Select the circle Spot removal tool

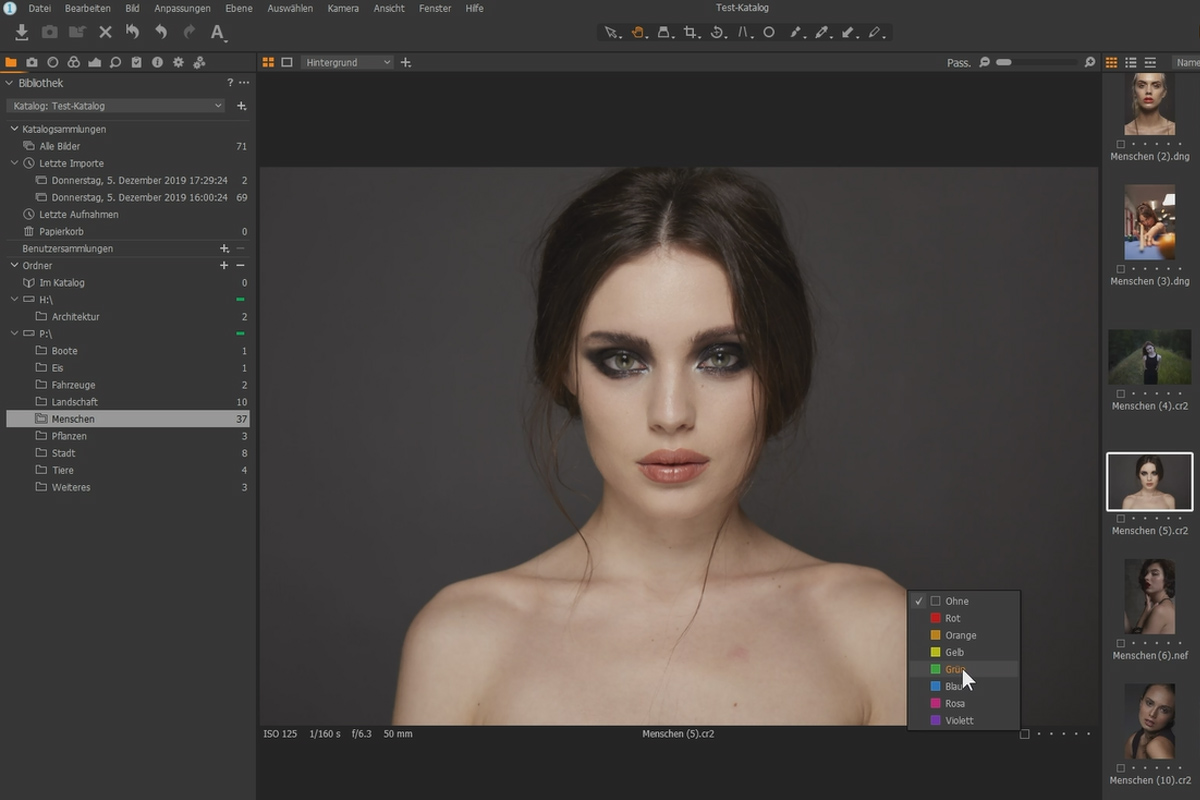coord(769,32)
